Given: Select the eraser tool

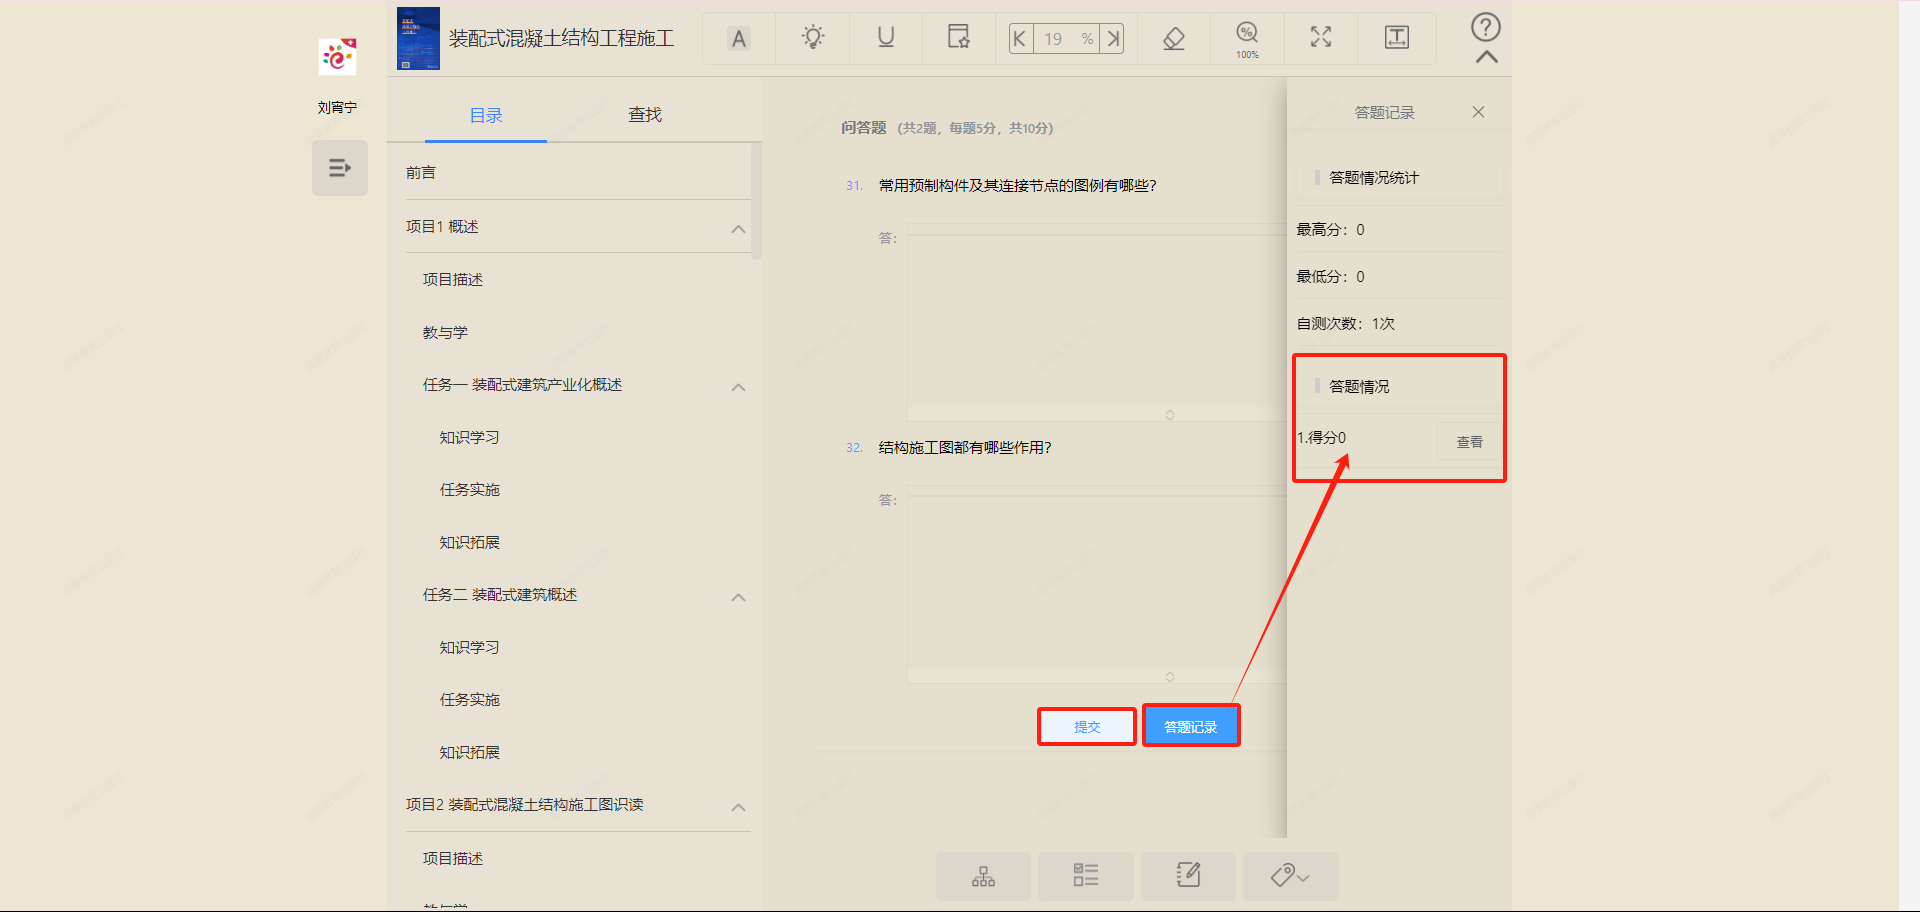Looking at the screenshot, I should pyautogui.click(x=1174, y=39).
